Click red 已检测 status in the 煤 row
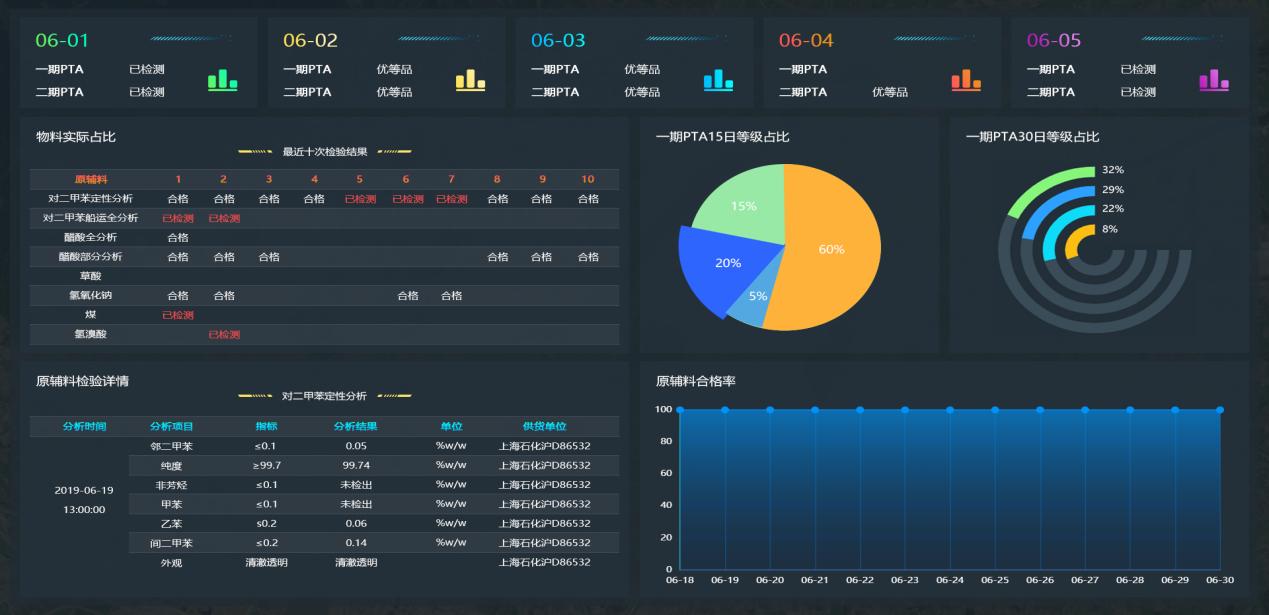 178,315
